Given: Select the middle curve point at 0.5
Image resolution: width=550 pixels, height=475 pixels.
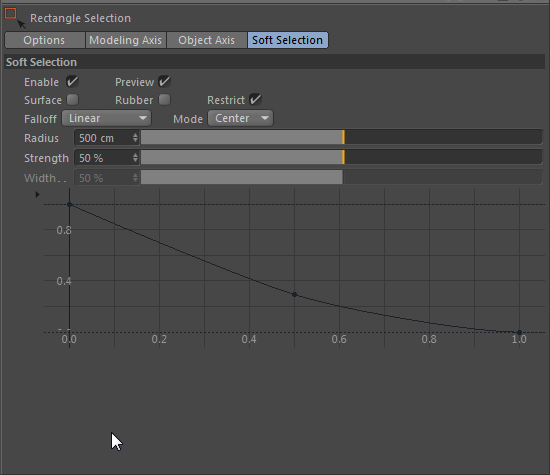Looking at the screenshot, I should 294,295.
